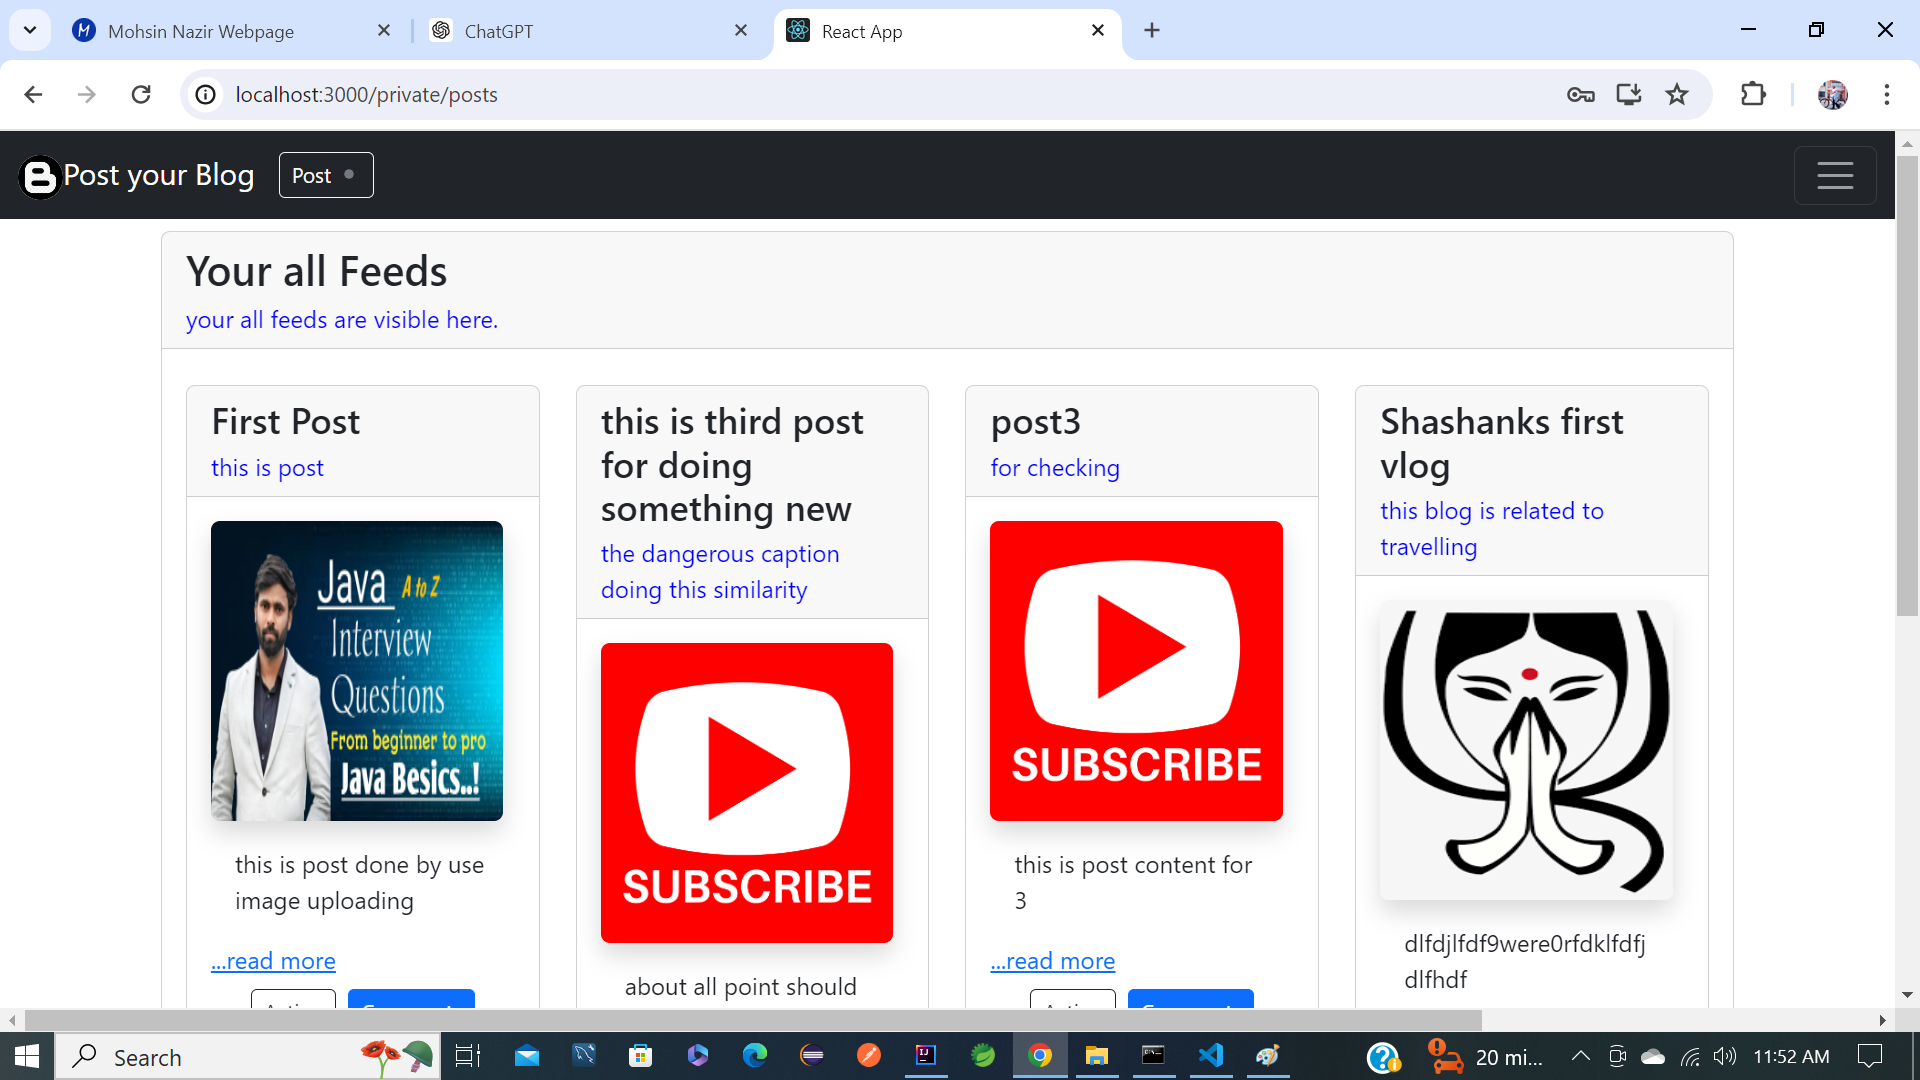Open Visual Studio Code from taskbar

click(1211, 1056)
